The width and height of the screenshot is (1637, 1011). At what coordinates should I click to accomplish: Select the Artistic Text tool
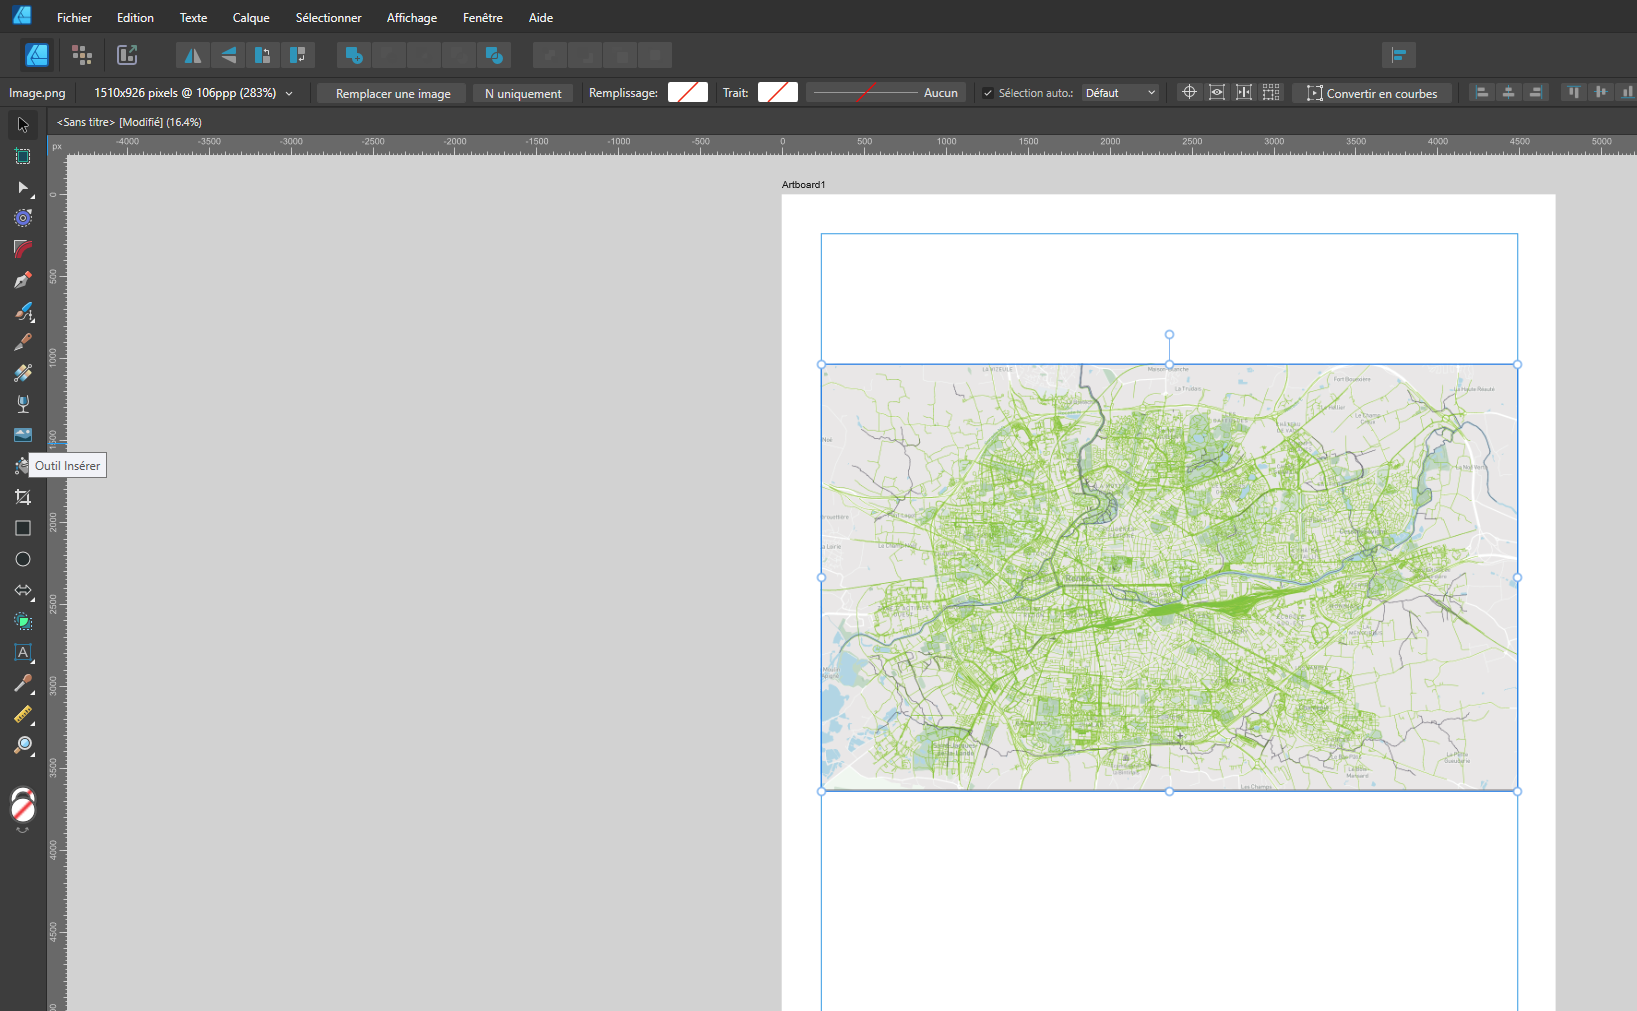(x=22, y=652)
